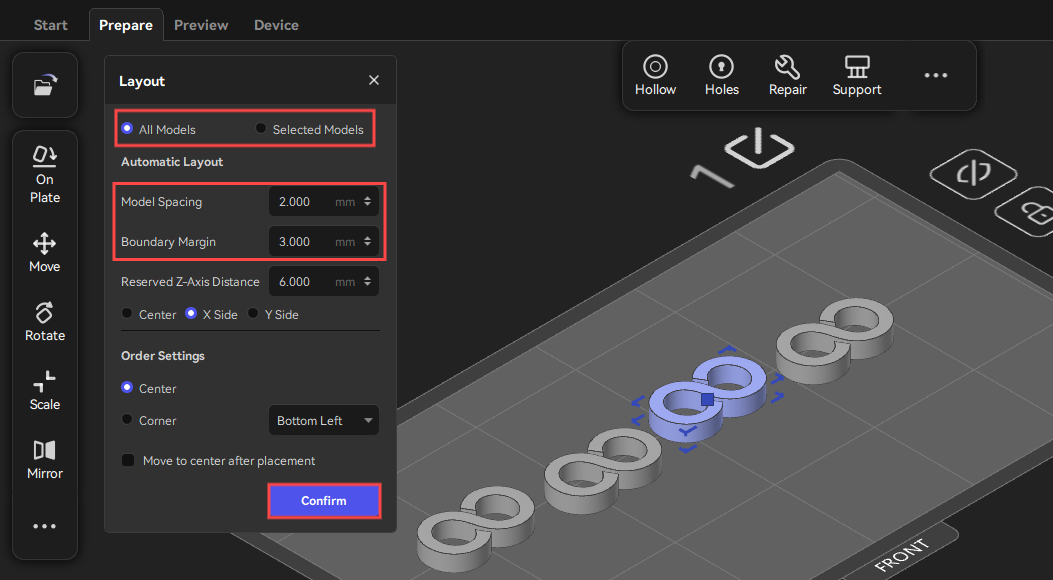The width and height of the screenshot is (1053, 580).
Task: Open the file import folder icon
Action: click(44, 86)
